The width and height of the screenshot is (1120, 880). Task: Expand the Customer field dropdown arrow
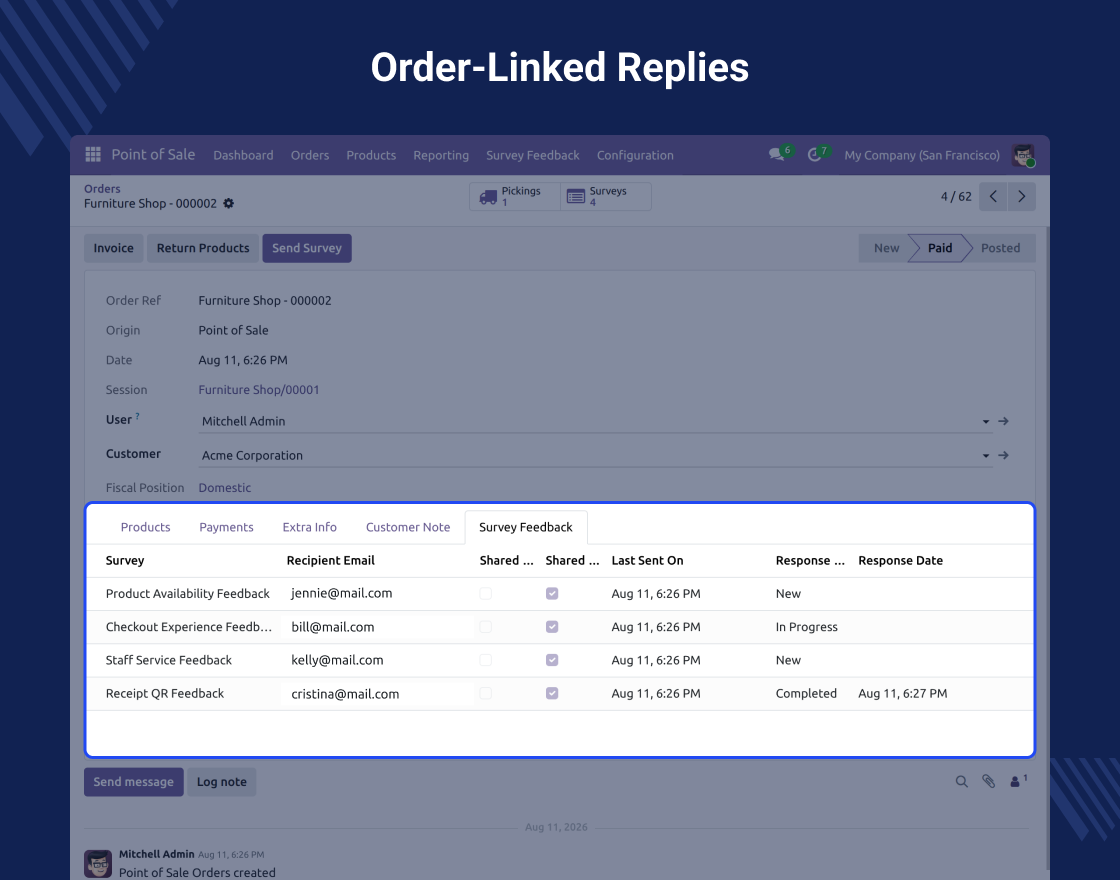986,455
